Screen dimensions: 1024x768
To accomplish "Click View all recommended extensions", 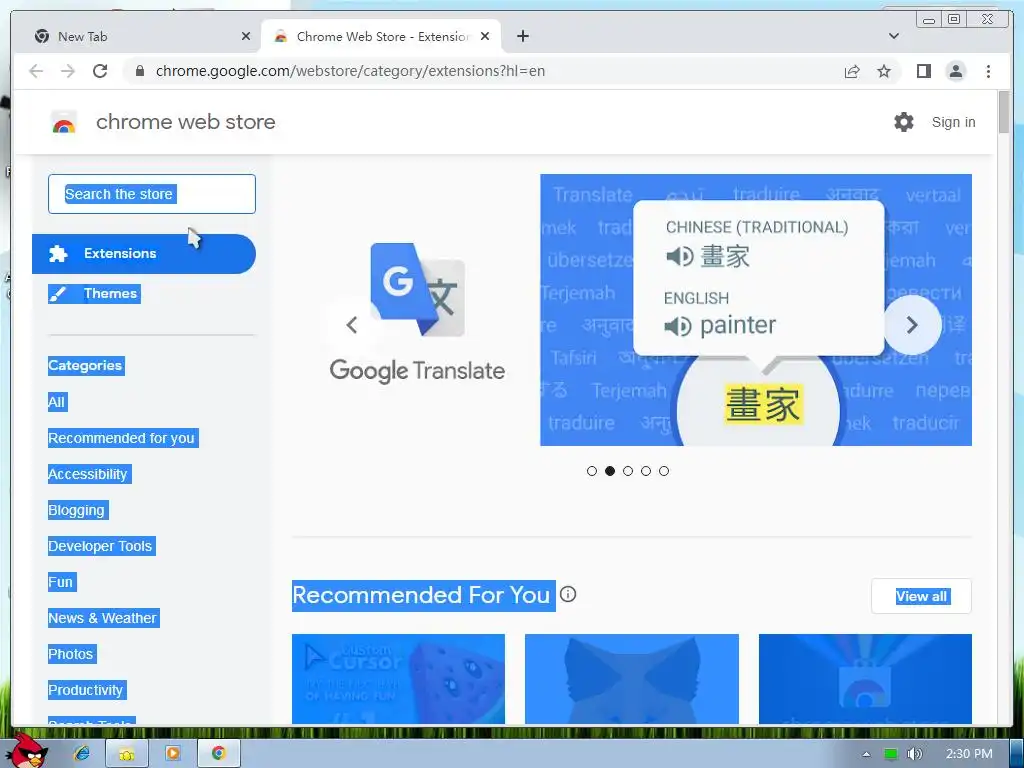I will tap(921, 596).
